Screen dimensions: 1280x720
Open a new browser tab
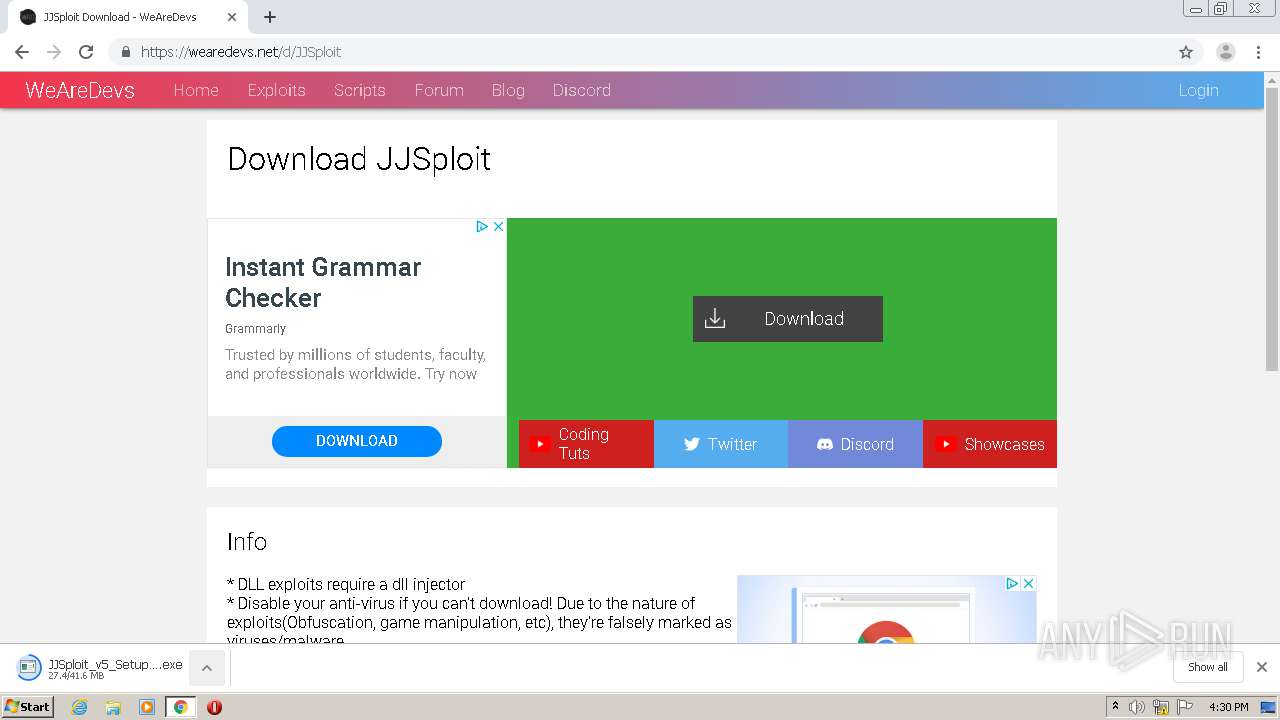[x=270, y=17]
